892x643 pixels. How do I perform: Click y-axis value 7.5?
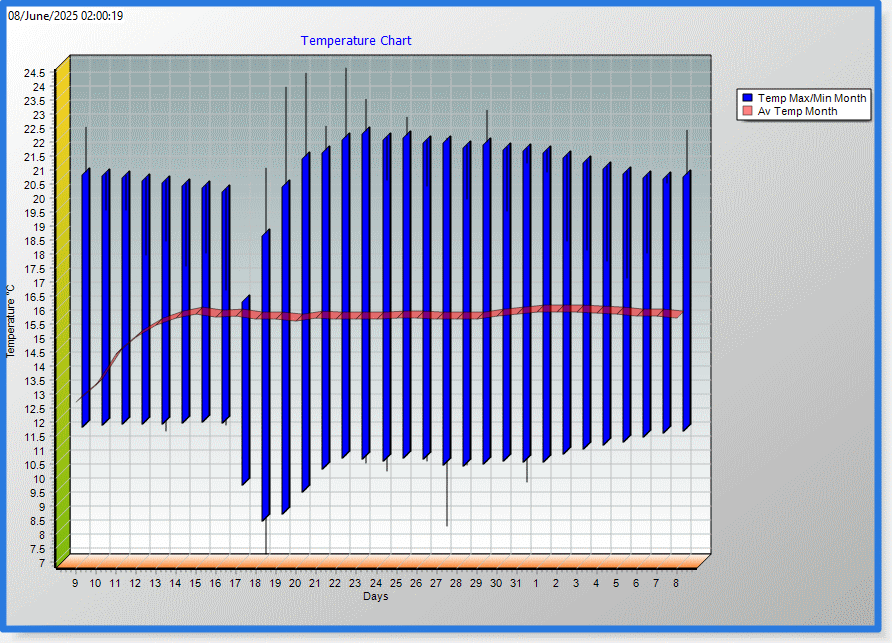(37, 549)
